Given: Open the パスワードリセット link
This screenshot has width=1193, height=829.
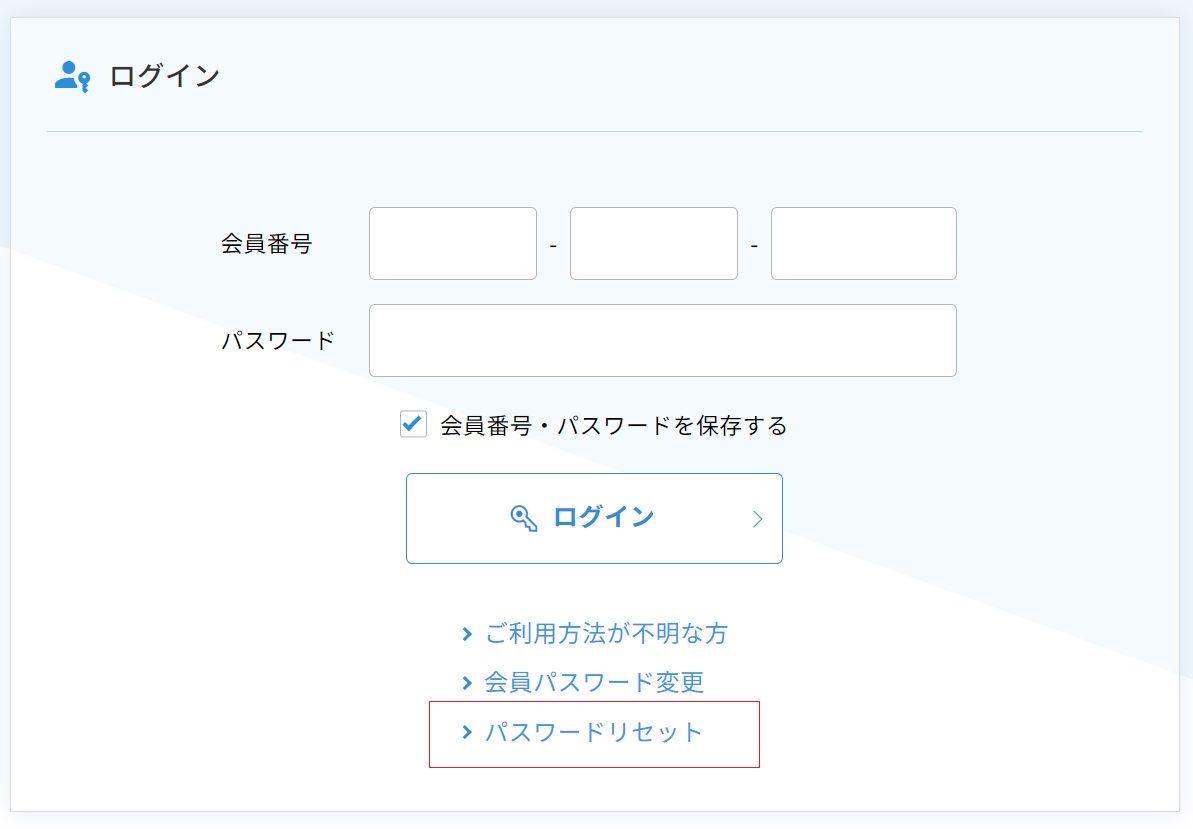Looking at the screenshot, I should pos(593,732).
